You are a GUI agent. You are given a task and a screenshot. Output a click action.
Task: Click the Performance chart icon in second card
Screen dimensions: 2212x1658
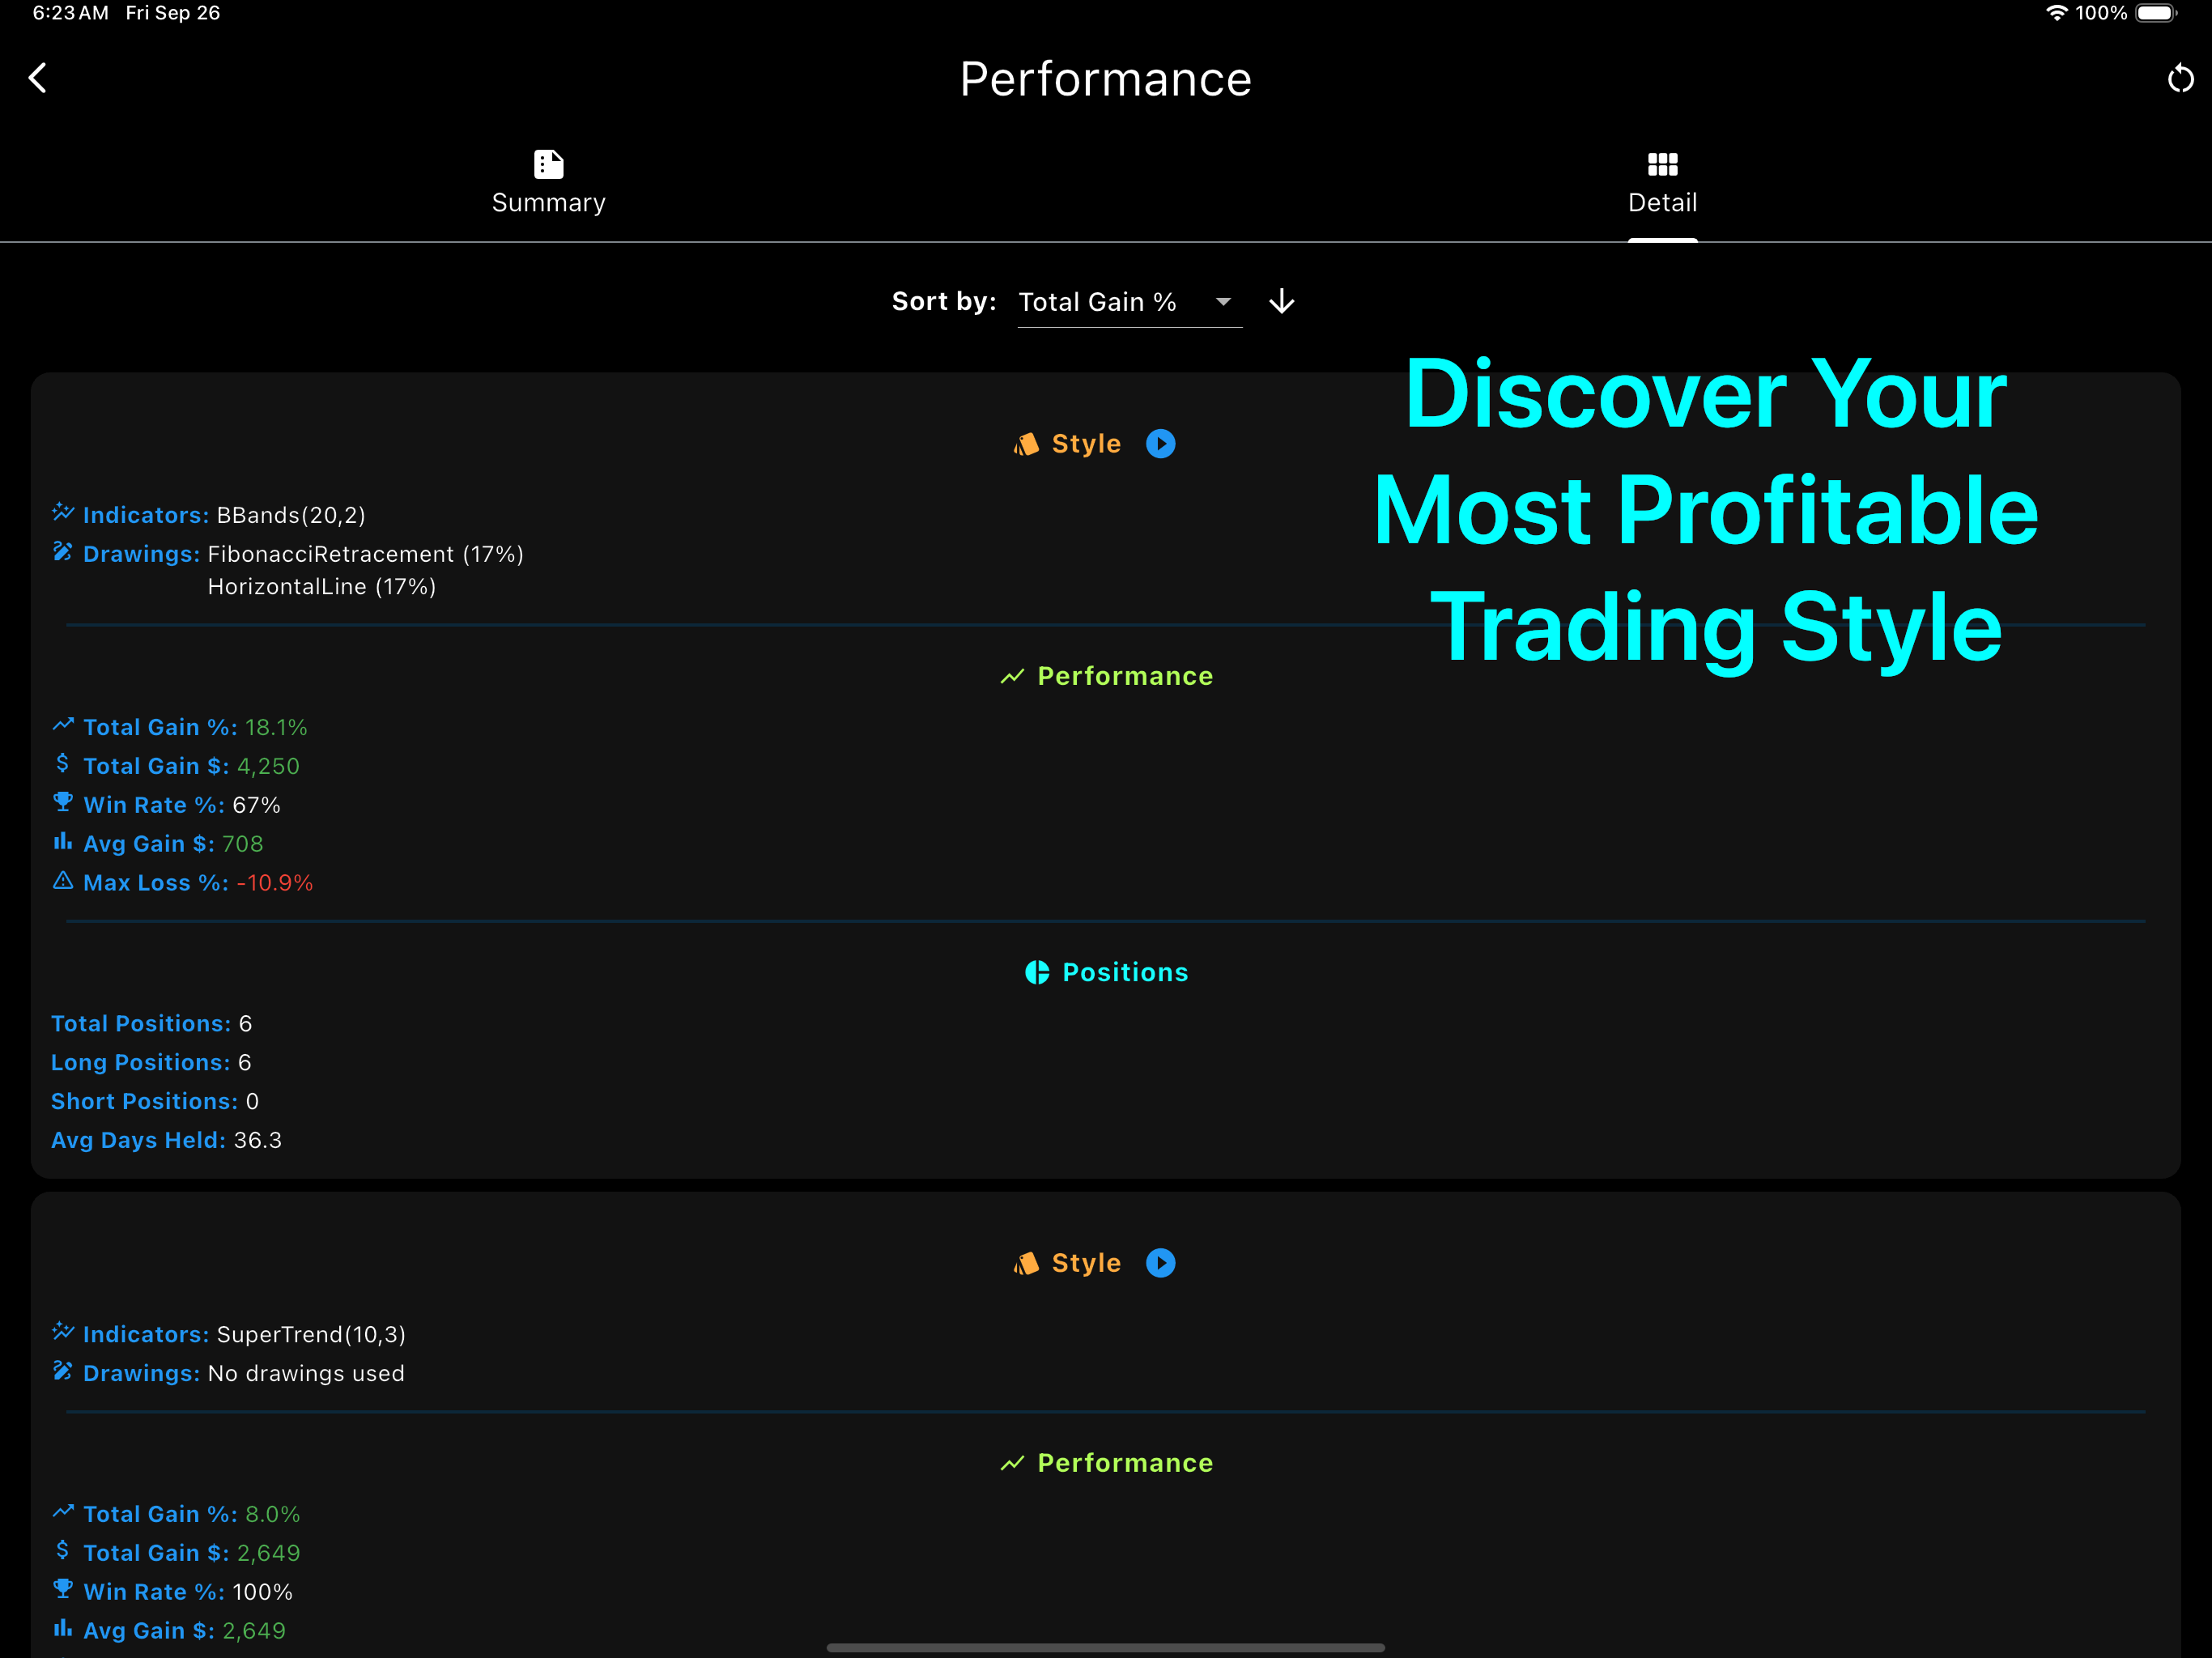(x=1012, y=1463)
